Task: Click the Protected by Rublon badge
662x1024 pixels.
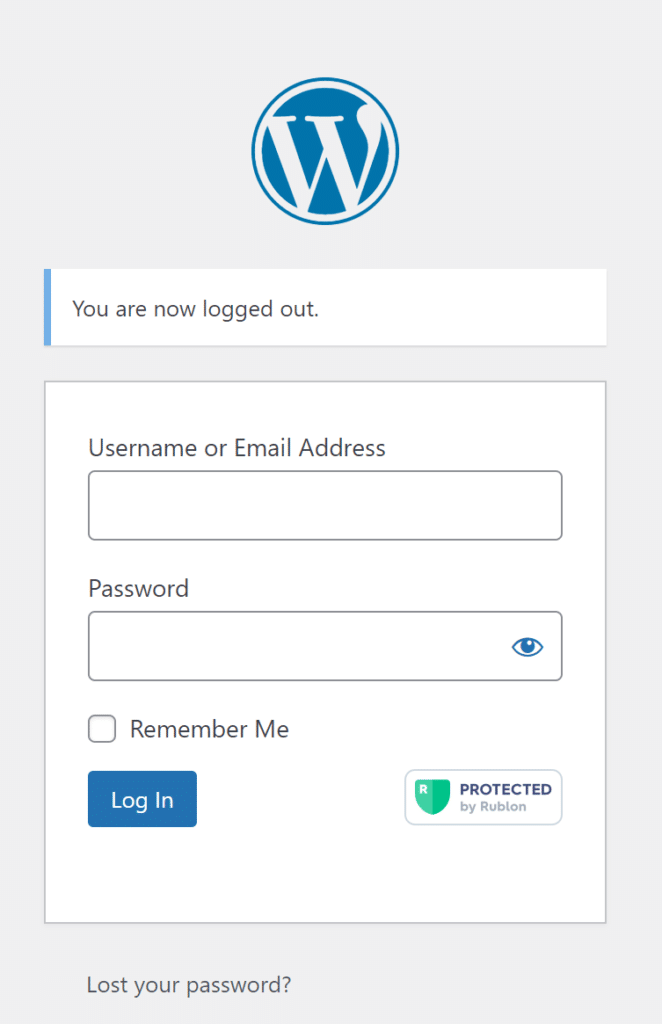Action: [x=483, y=797]
